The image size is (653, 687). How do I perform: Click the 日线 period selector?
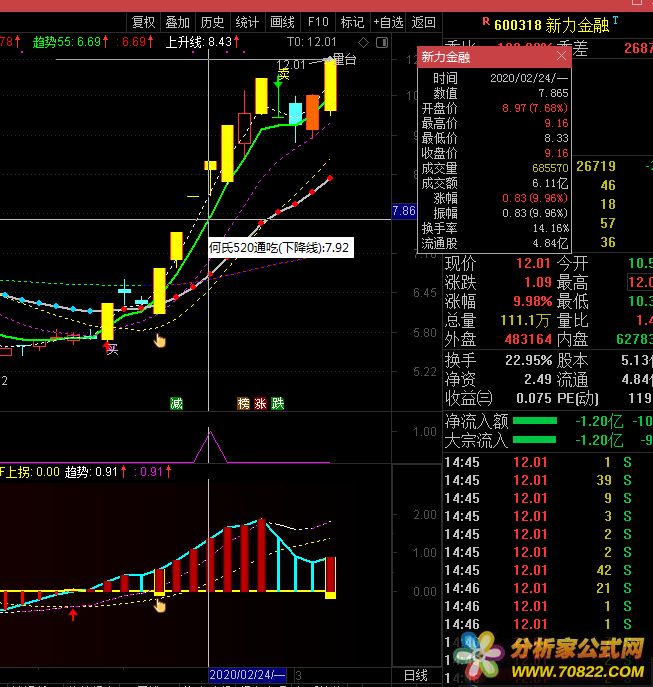(414, 676)
